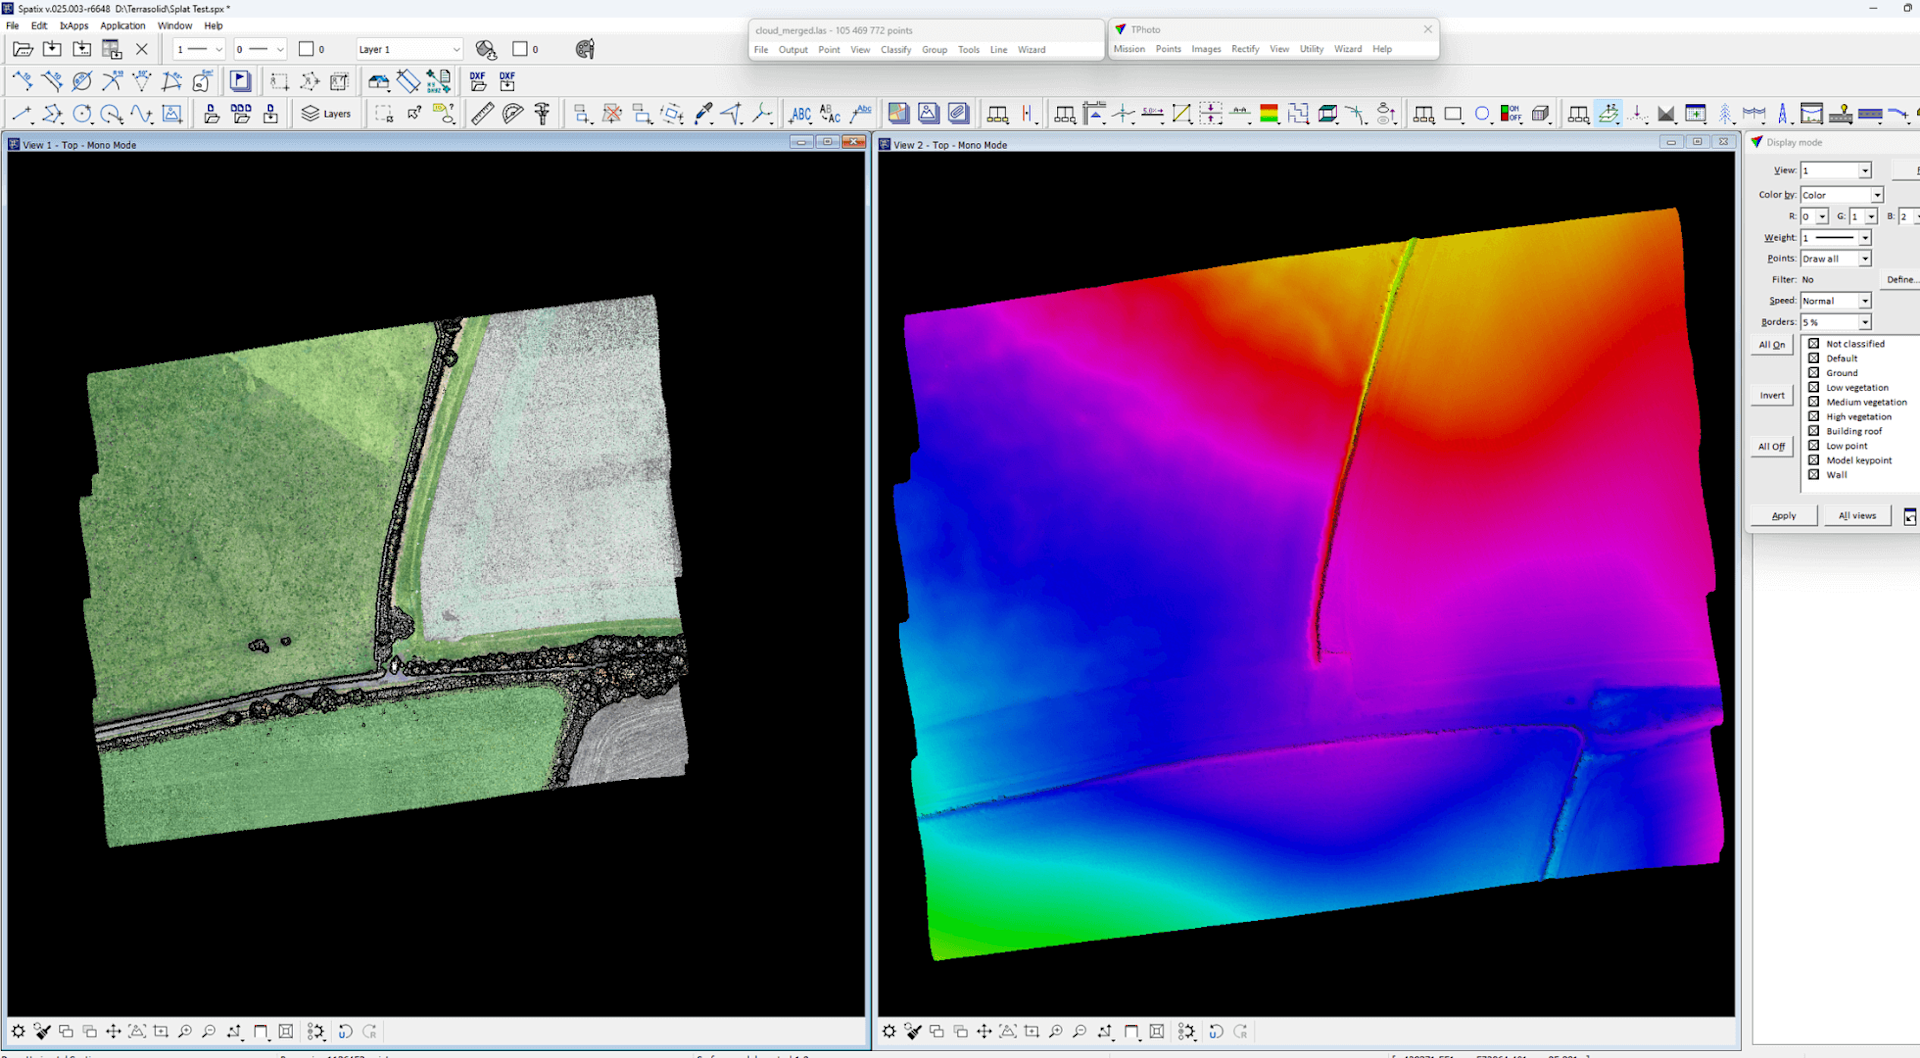Click the Layers toolbar button
This screenshot has height=1058, width=1920.
326,114
